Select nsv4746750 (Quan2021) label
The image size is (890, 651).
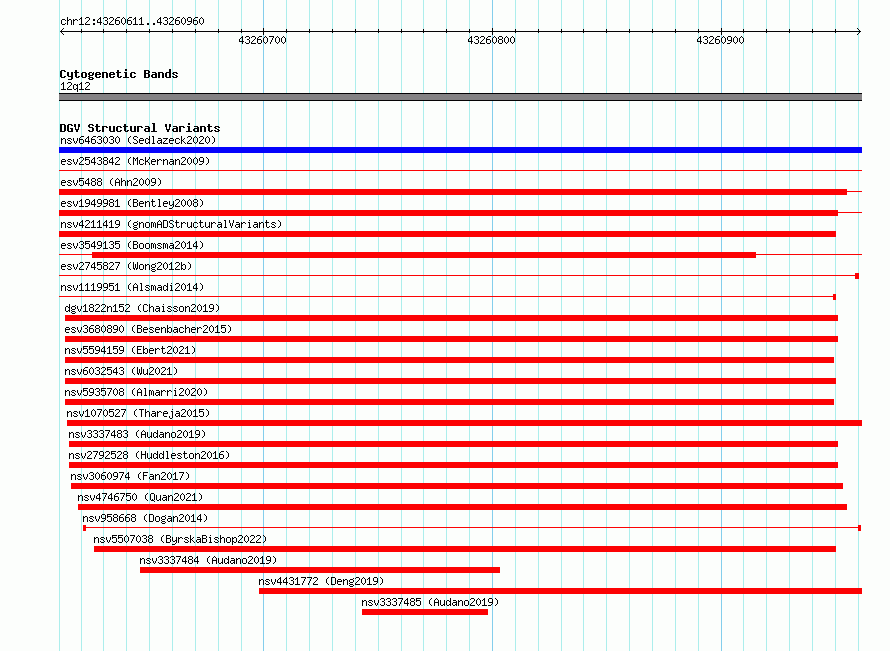(x=140, y=497)
